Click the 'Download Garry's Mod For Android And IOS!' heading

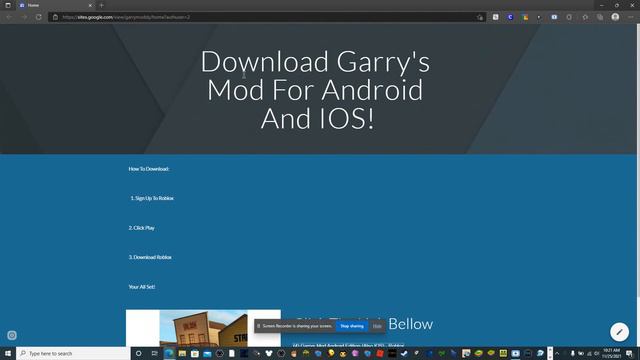pos(316,89)
